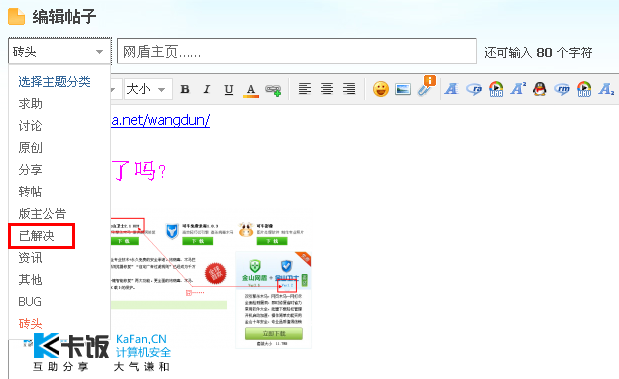Insert WMV video with the WMV player icon

click(x=584, y=89)
